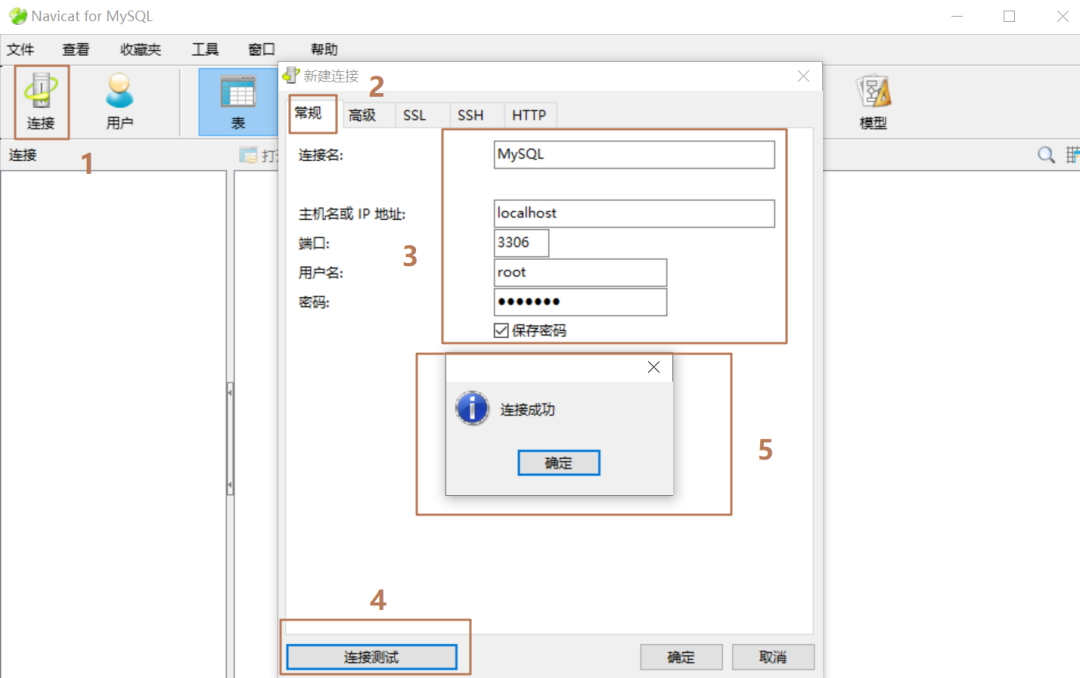Switch to the SSL tab

click(x=415, y=115)
